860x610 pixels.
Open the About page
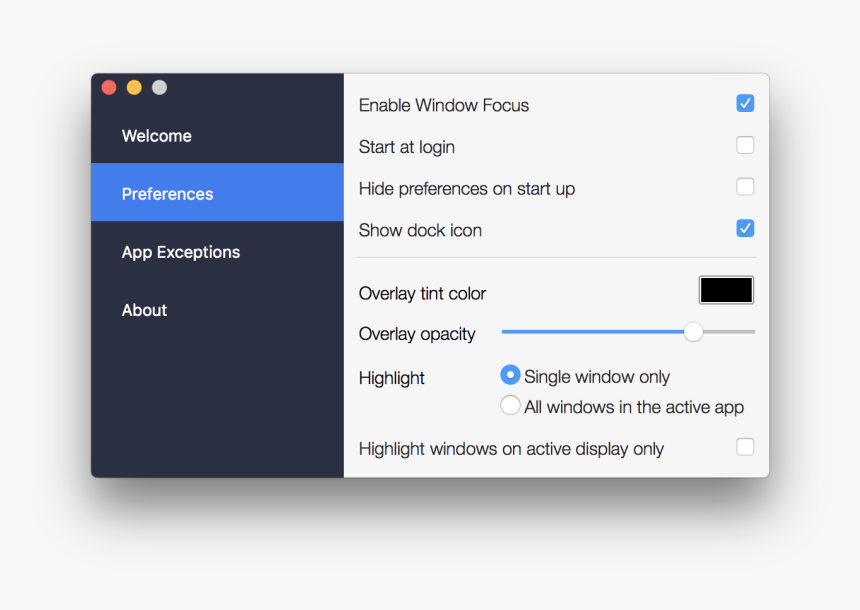145,310
